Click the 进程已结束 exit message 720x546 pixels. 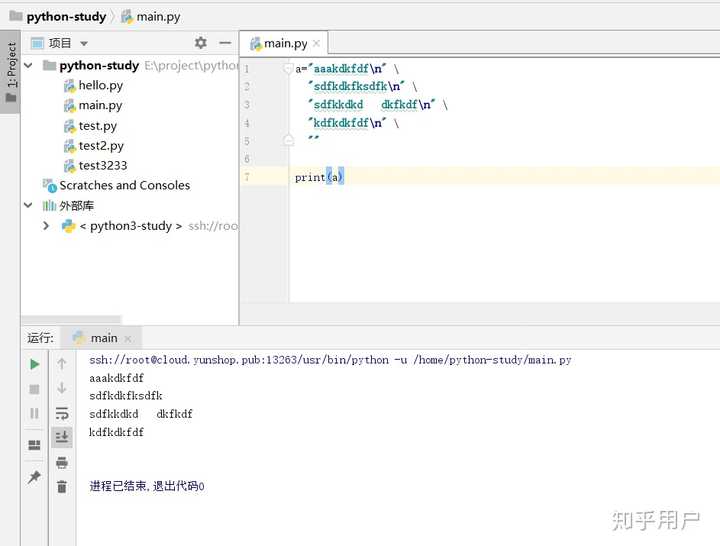[x=147, y=486]
